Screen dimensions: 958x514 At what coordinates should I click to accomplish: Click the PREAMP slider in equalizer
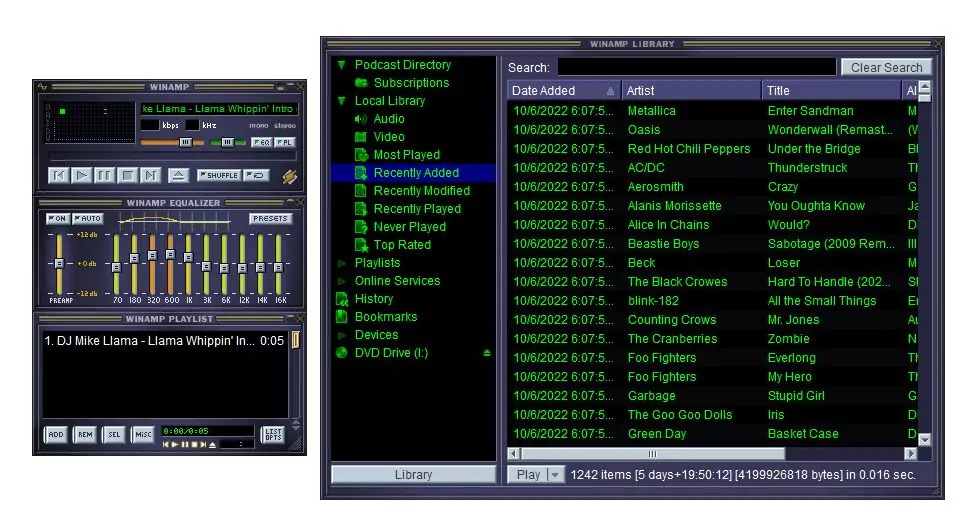coord(59,263)
